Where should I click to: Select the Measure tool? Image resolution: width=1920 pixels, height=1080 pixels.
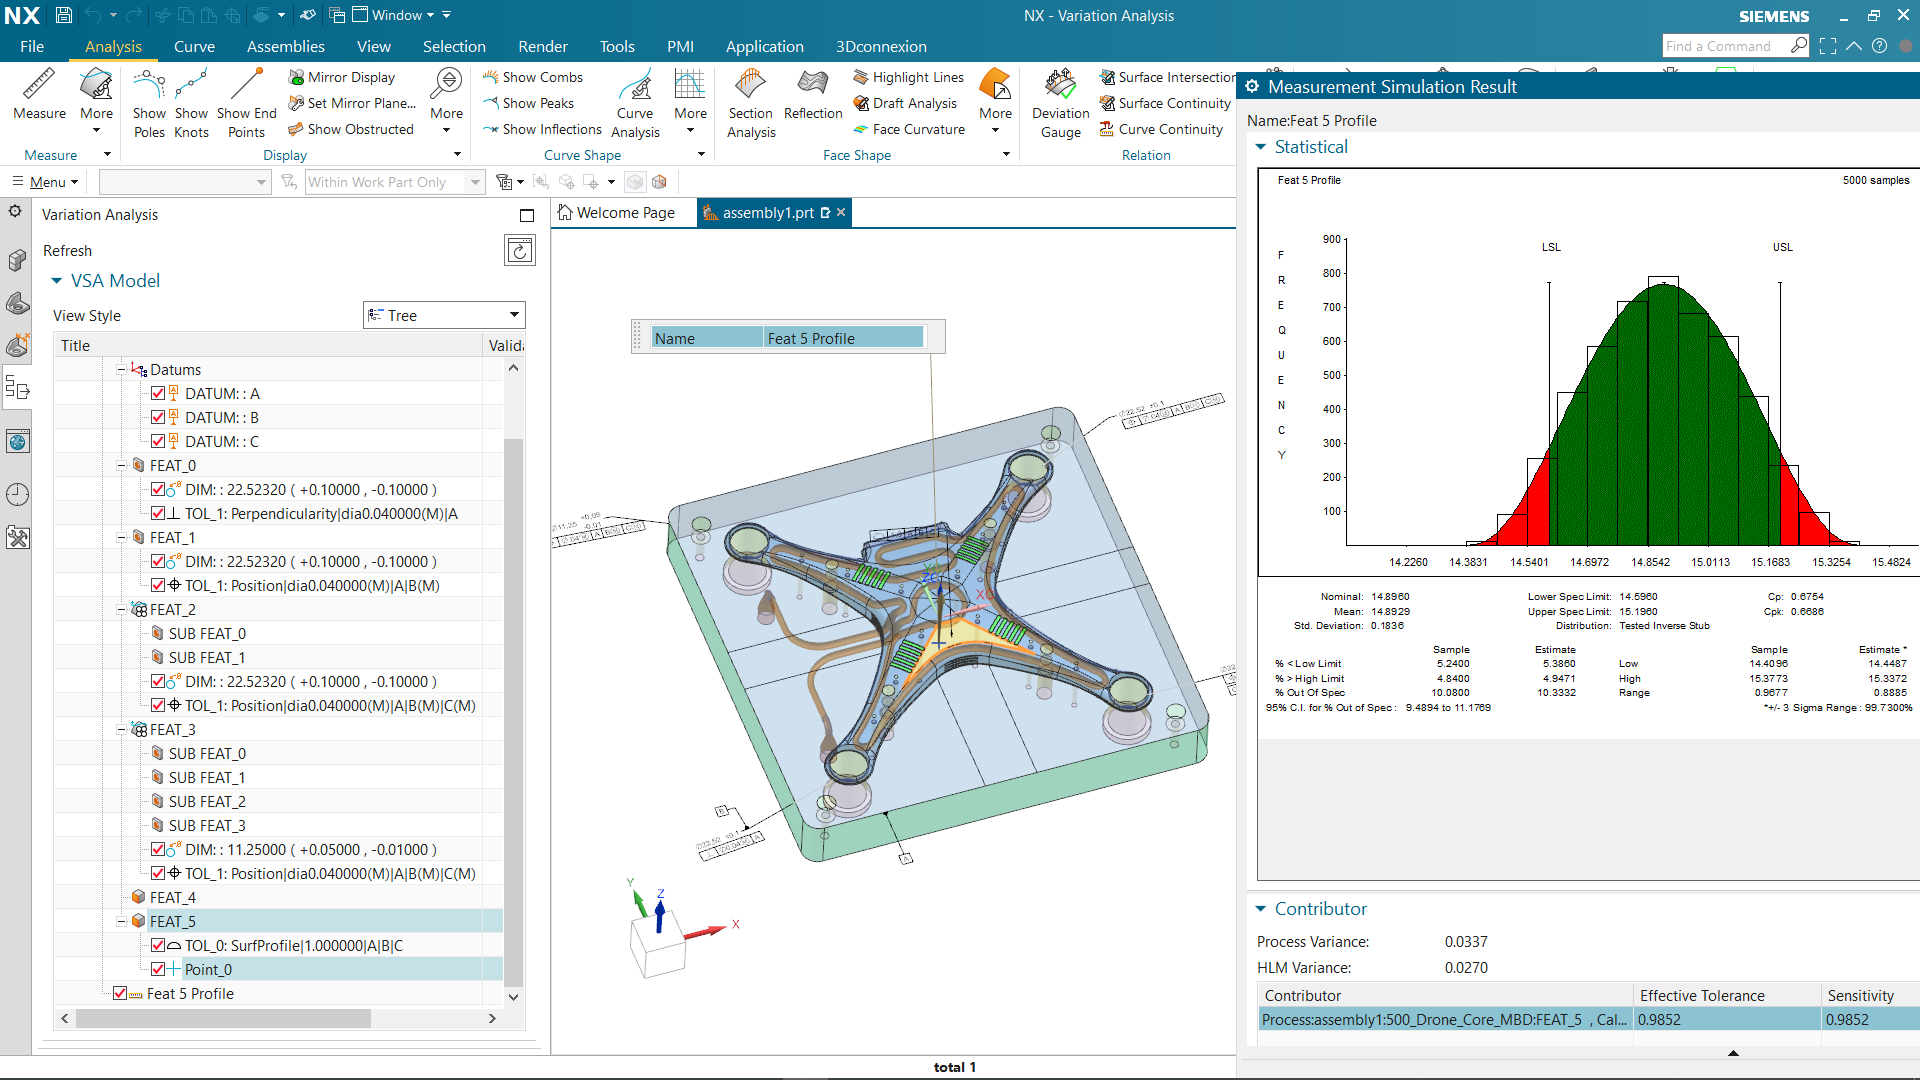(38, 97)
